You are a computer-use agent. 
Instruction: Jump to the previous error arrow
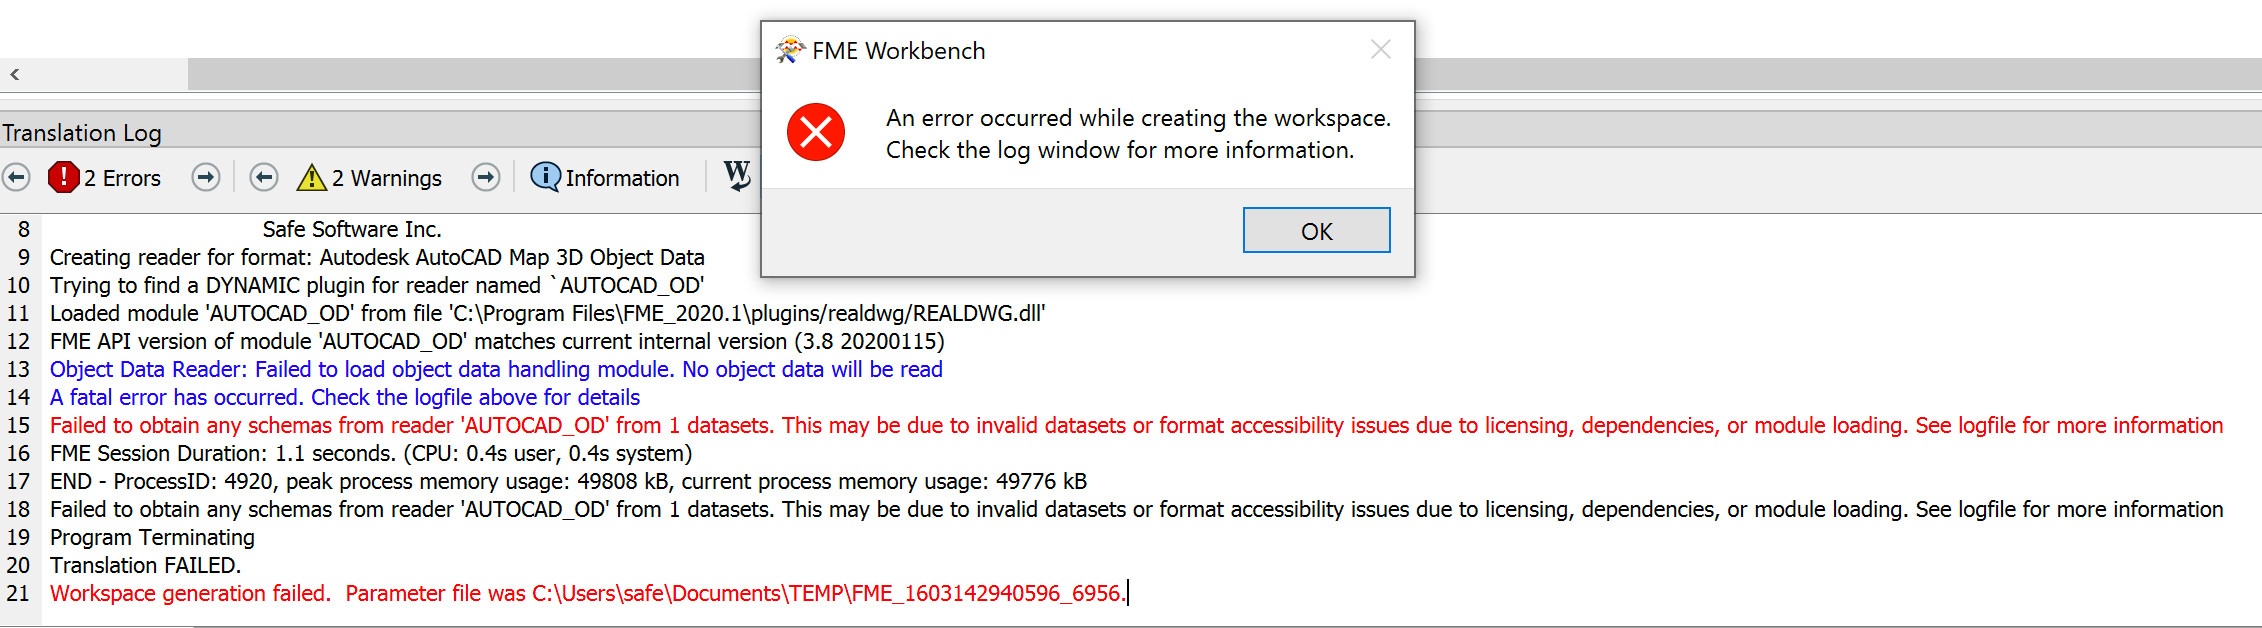[x=16, y=178]
